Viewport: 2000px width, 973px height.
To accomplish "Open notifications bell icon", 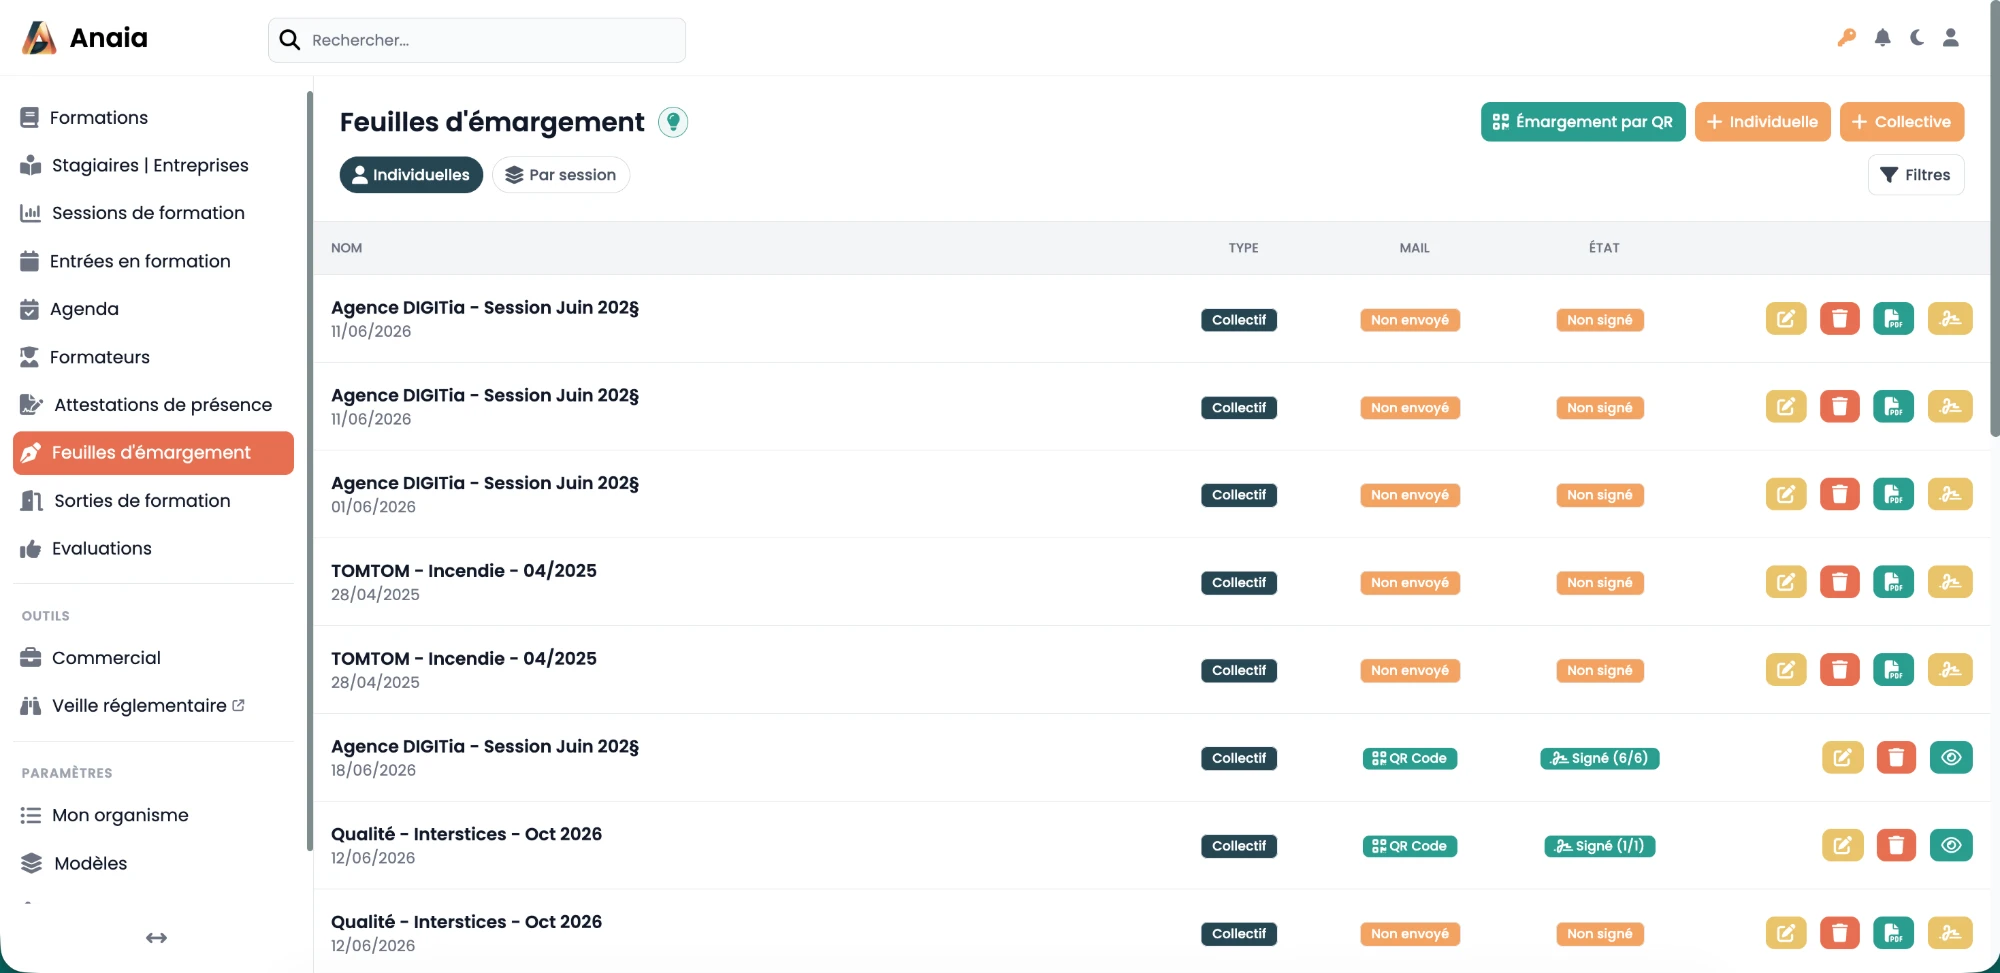I will point(1882,38).
